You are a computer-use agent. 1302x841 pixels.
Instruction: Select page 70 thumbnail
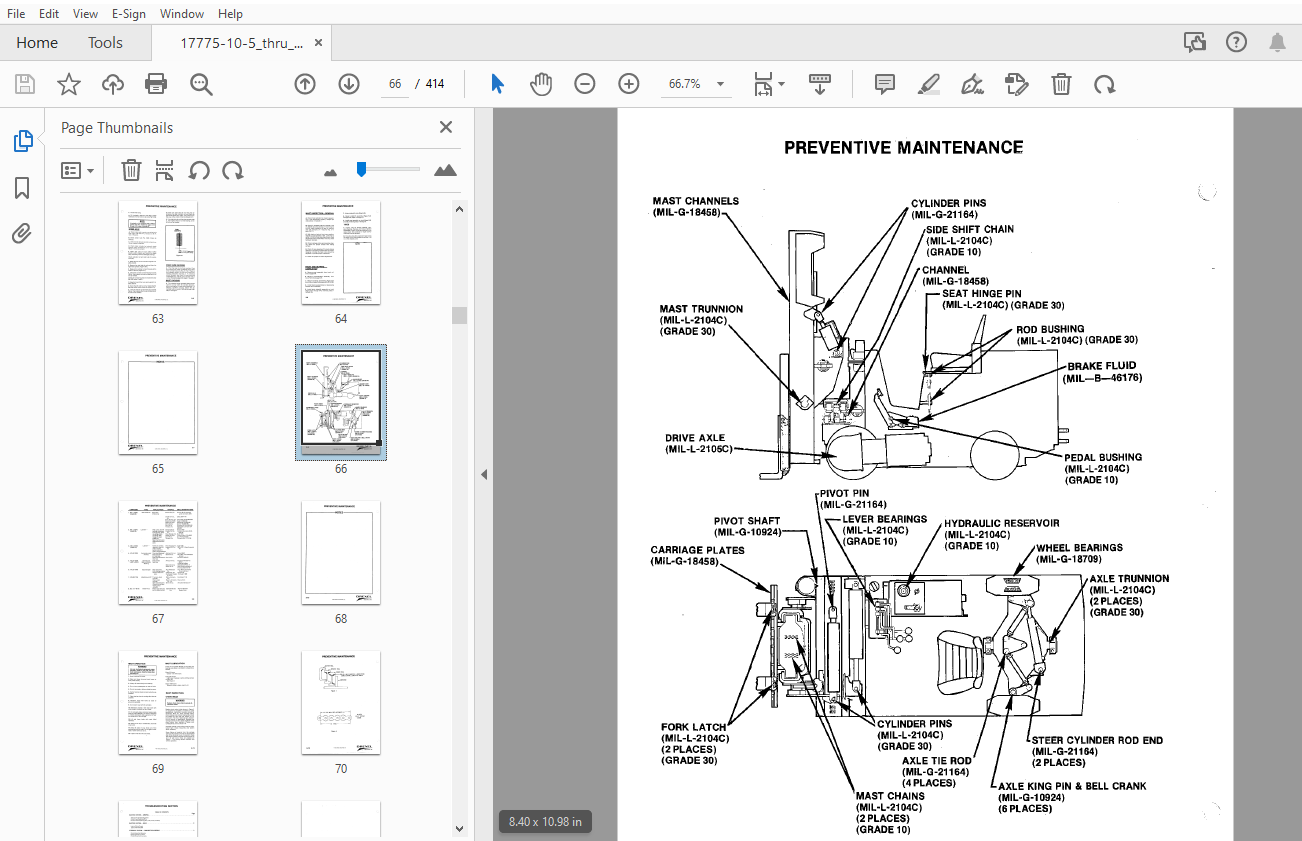(x=341, y=702)
